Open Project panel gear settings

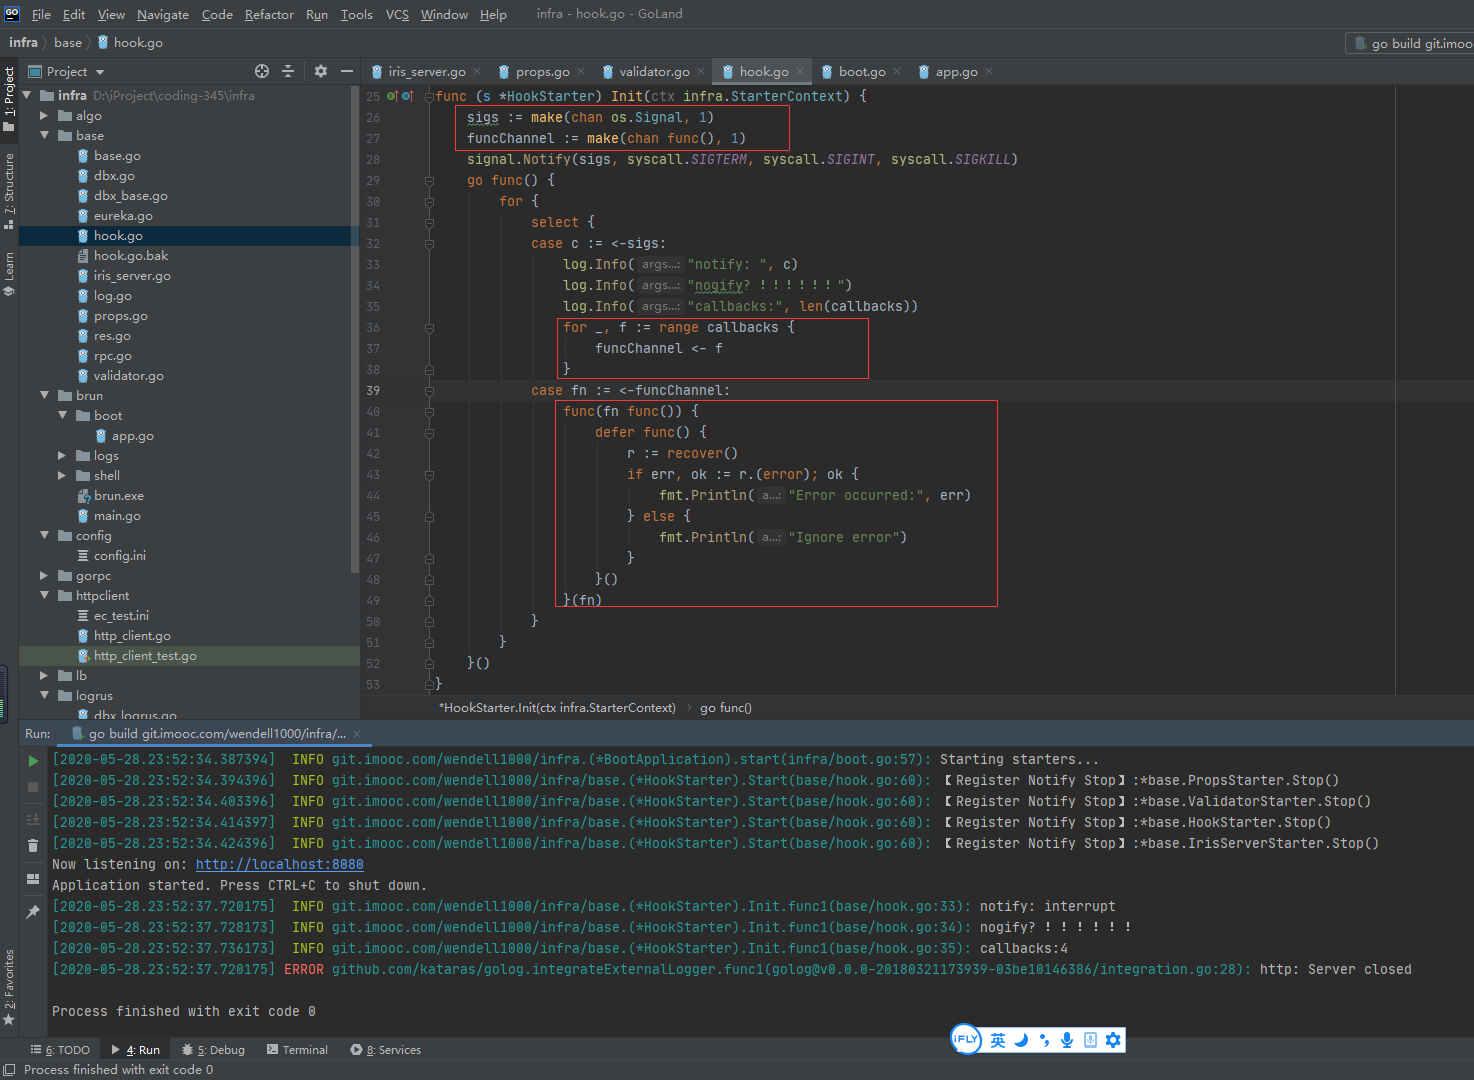[320, 72]
